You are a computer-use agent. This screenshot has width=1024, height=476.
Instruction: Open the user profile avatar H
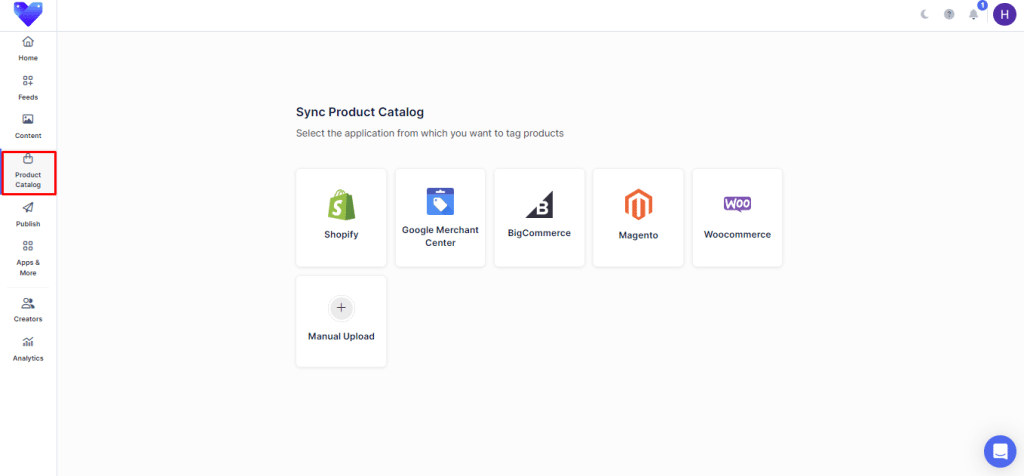click(x=1003, y=14)
